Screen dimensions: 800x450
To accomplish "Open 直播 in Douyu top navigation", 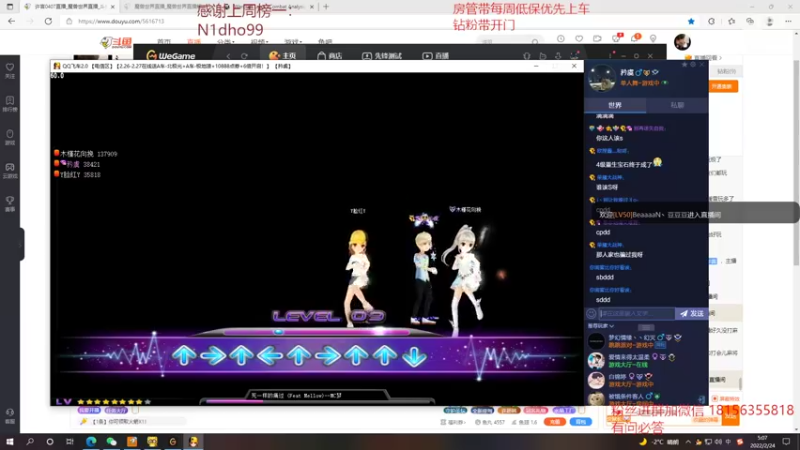I will pyautogui.click(x=194, y=42).
